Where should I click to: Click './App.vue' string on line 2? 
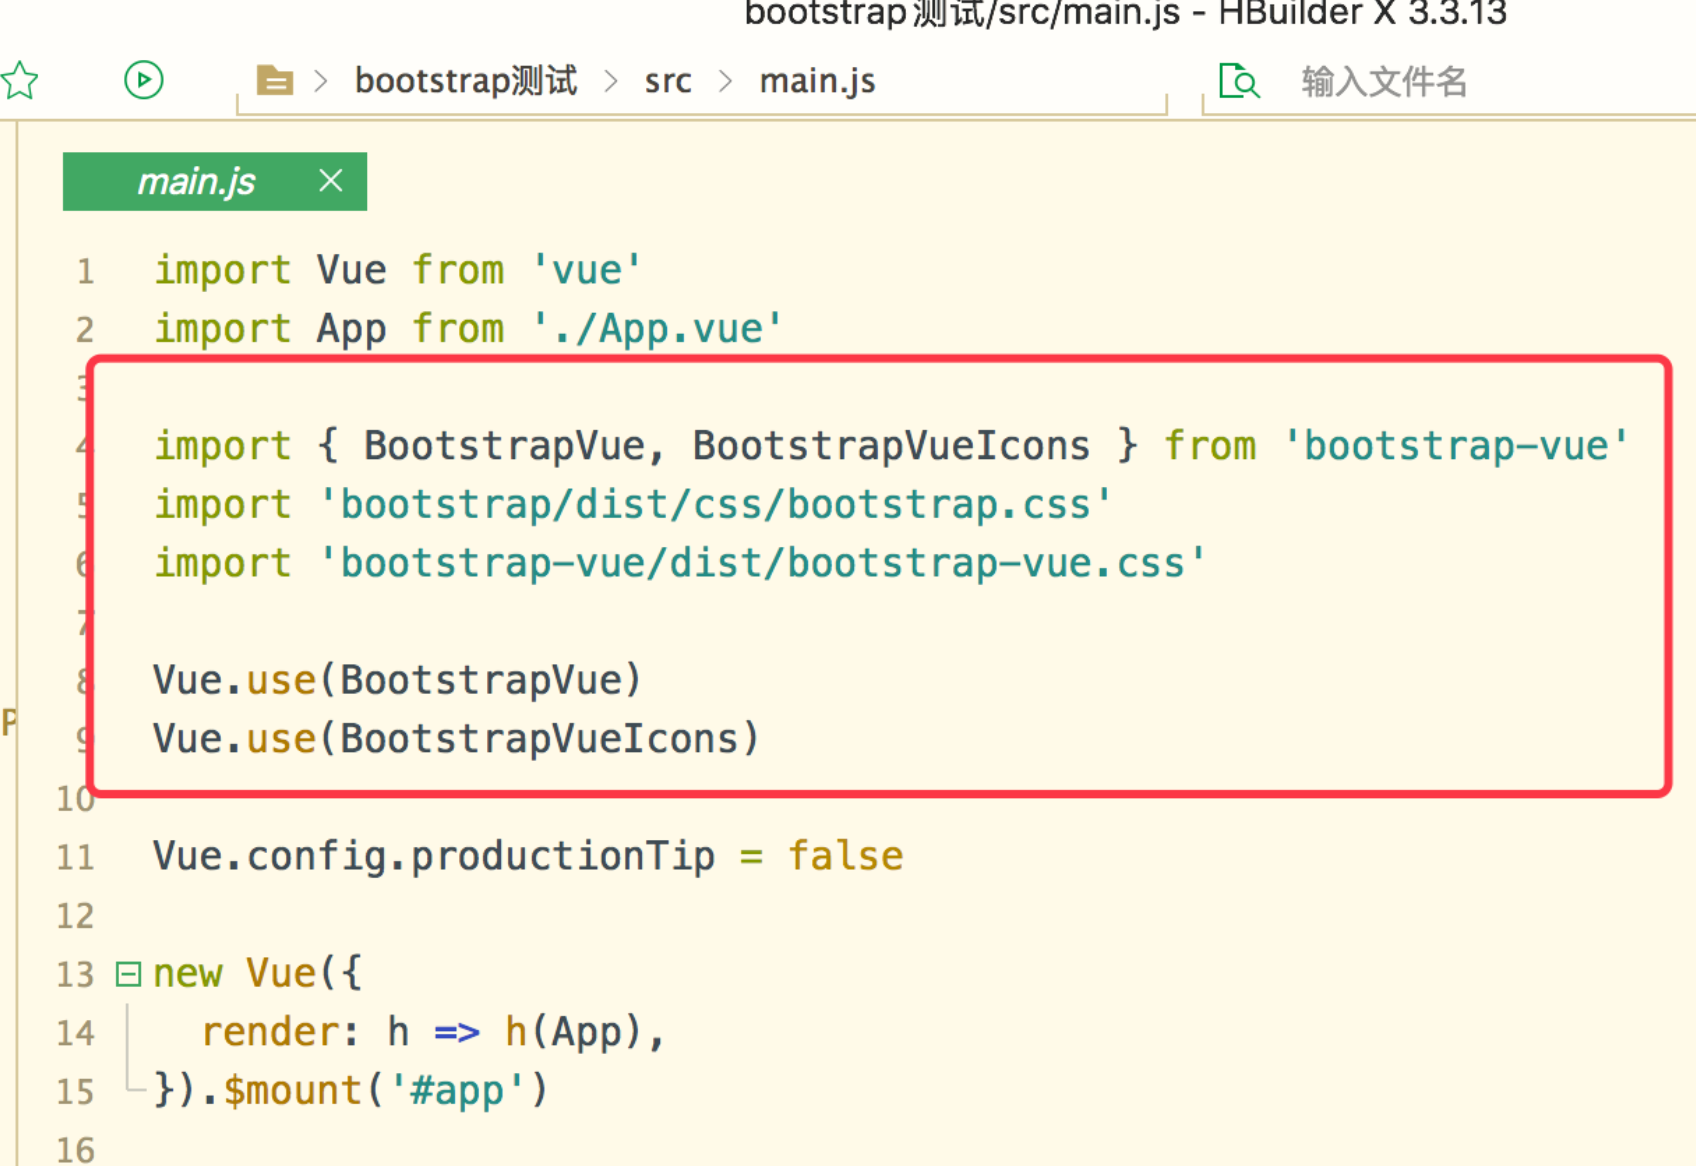tap(657, 329)
